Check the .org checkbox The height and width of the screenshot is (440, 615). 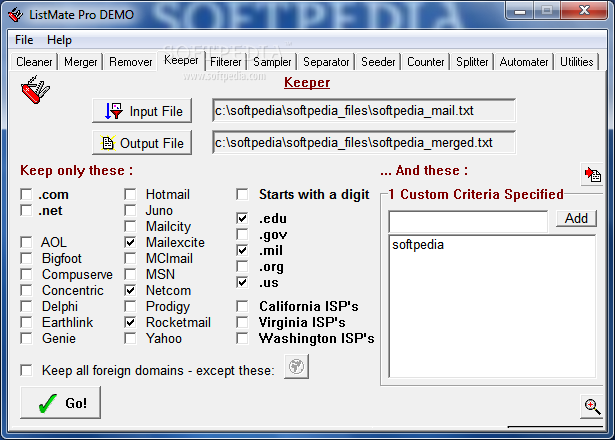(x=242, y=267)
